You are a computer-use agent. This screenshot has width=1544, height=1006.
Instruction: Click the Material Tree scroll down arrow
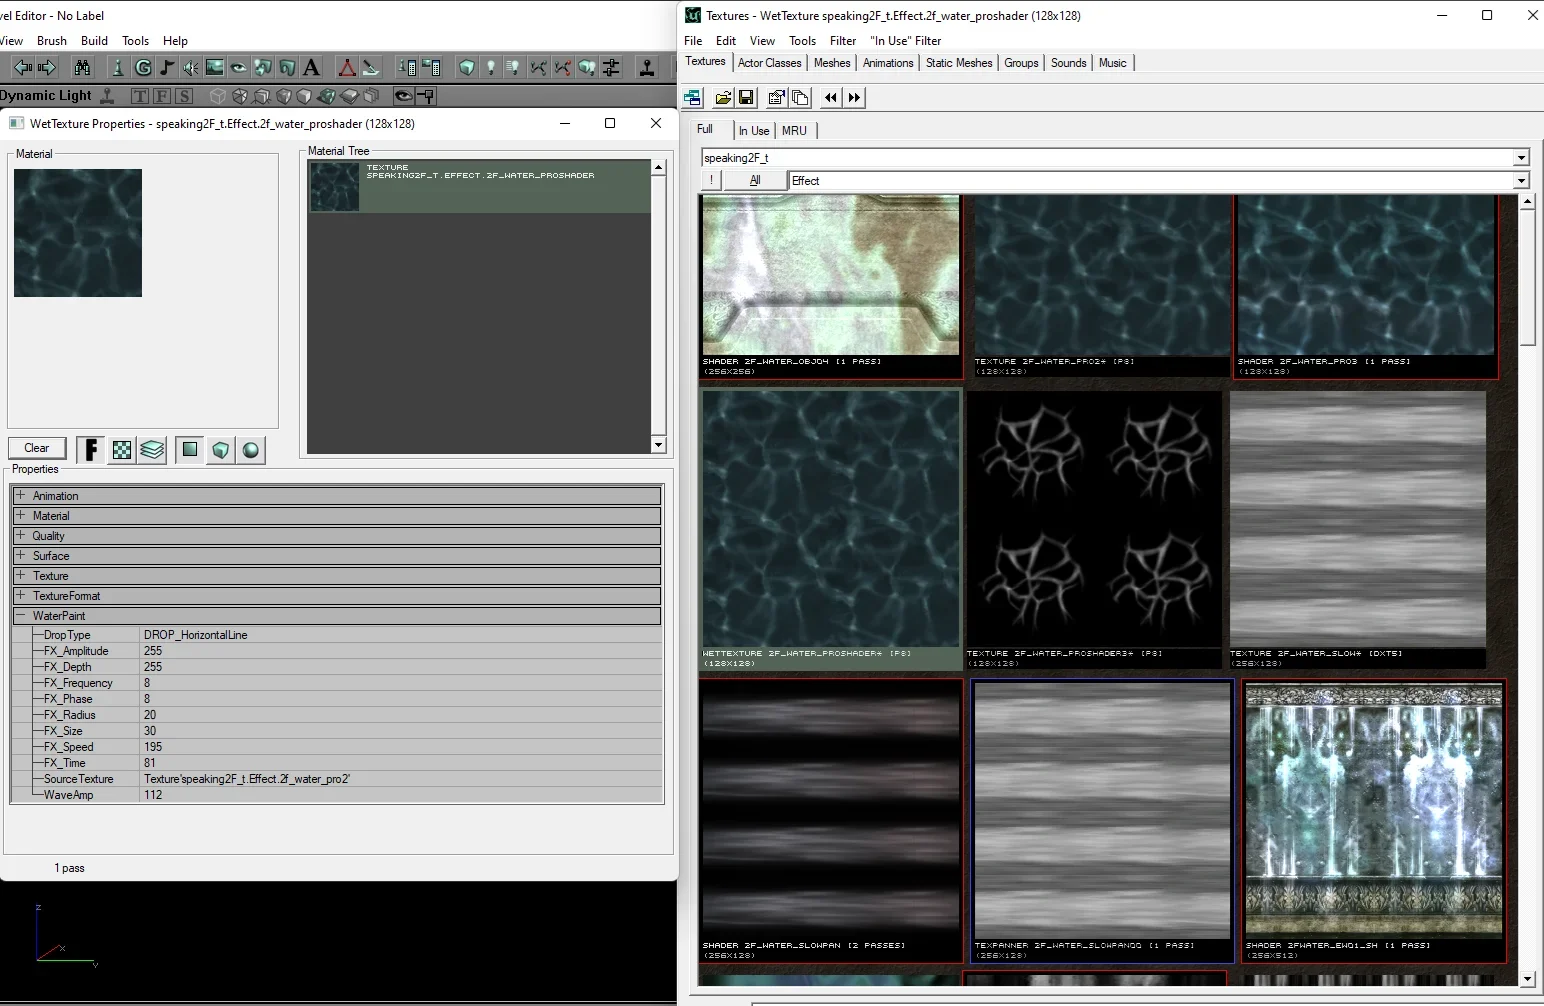[x=658, y=445]
